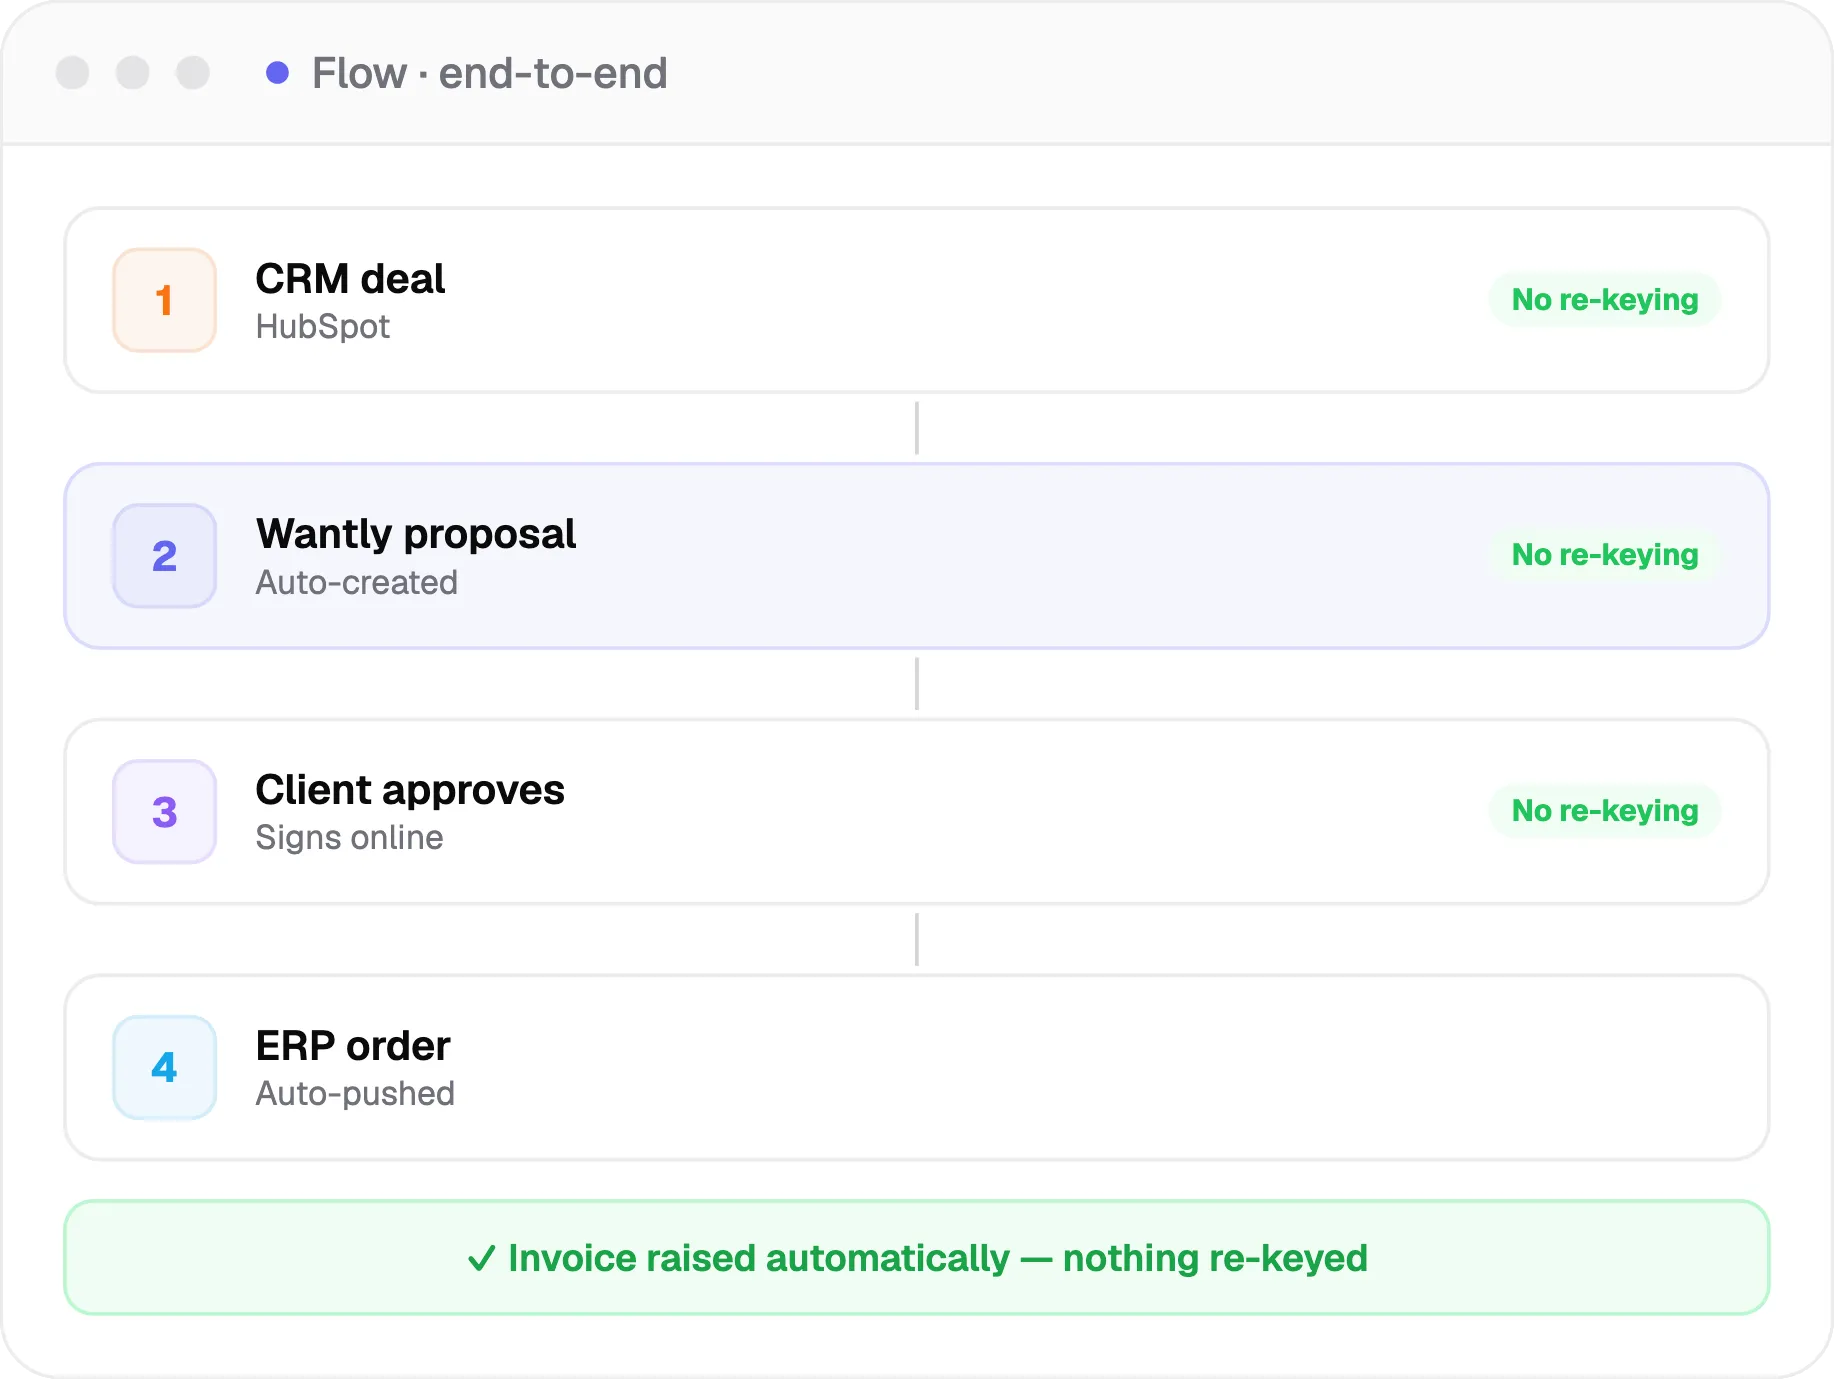Click the indigo step 2 number badge

[x=164, y=556]
